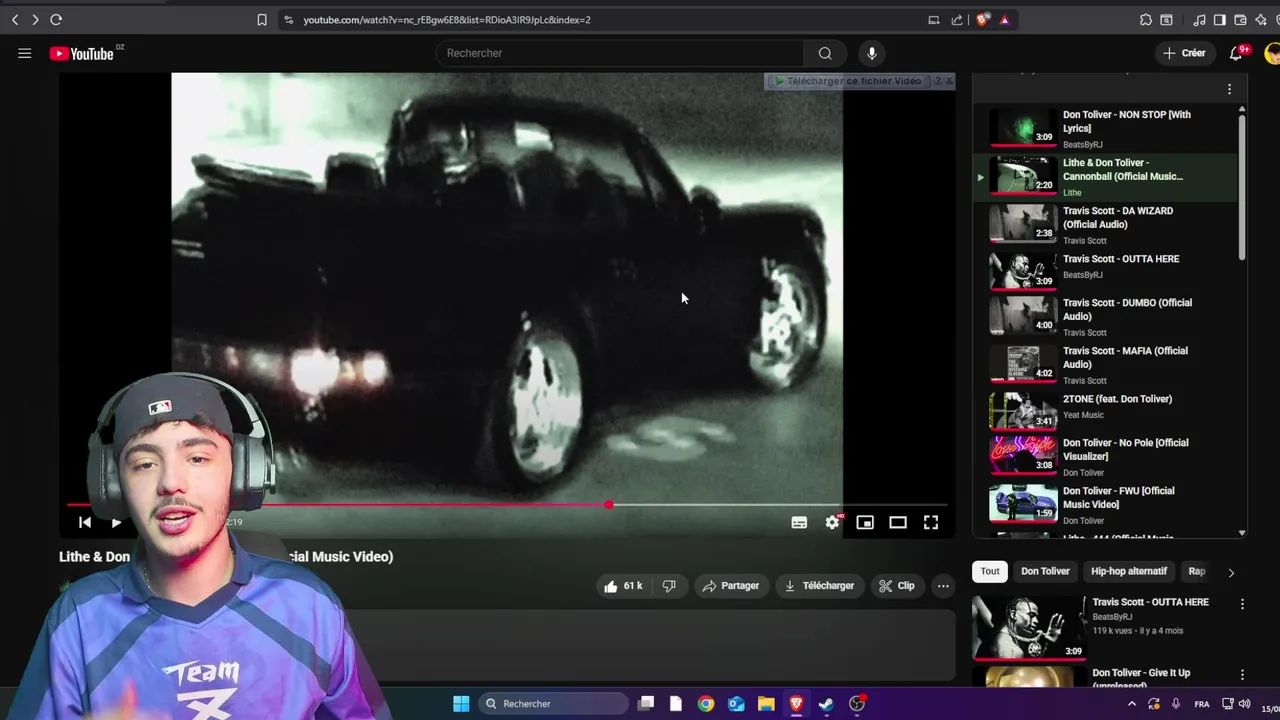The width and height of the screenshot is (1280, 720).
Task: Click the video progress bar scrubber
Action: point(609,505)
